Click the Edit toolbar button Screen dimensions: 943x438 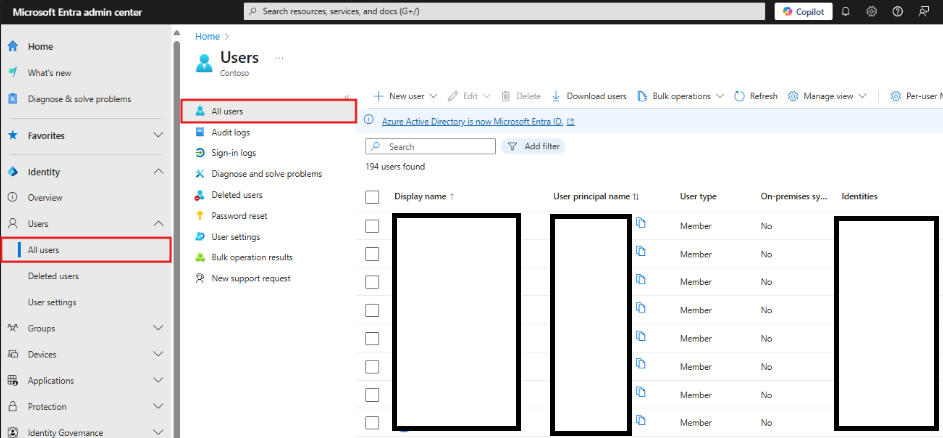(x=469, y=96)
